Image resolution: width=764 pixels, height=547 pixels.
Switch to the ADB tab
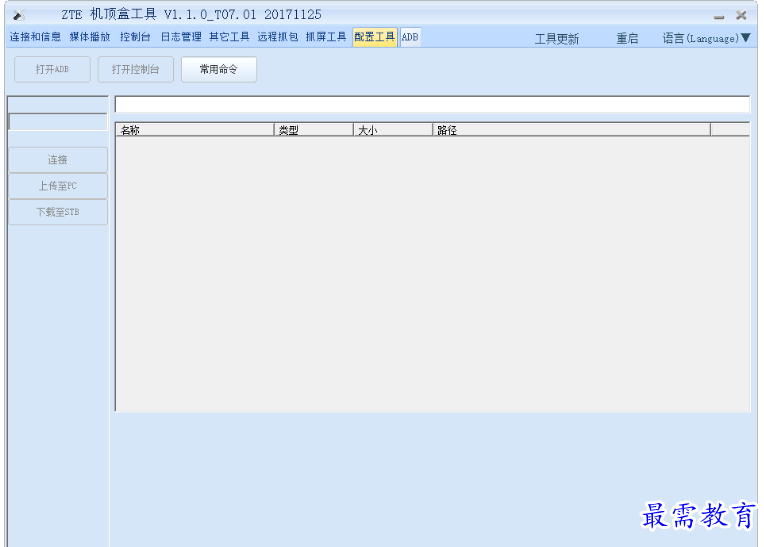(410, 37)
